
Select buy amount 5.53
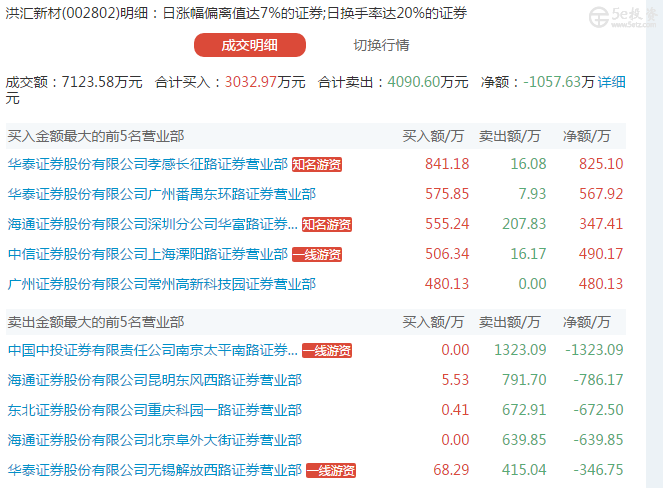click(x=455, y=380)
